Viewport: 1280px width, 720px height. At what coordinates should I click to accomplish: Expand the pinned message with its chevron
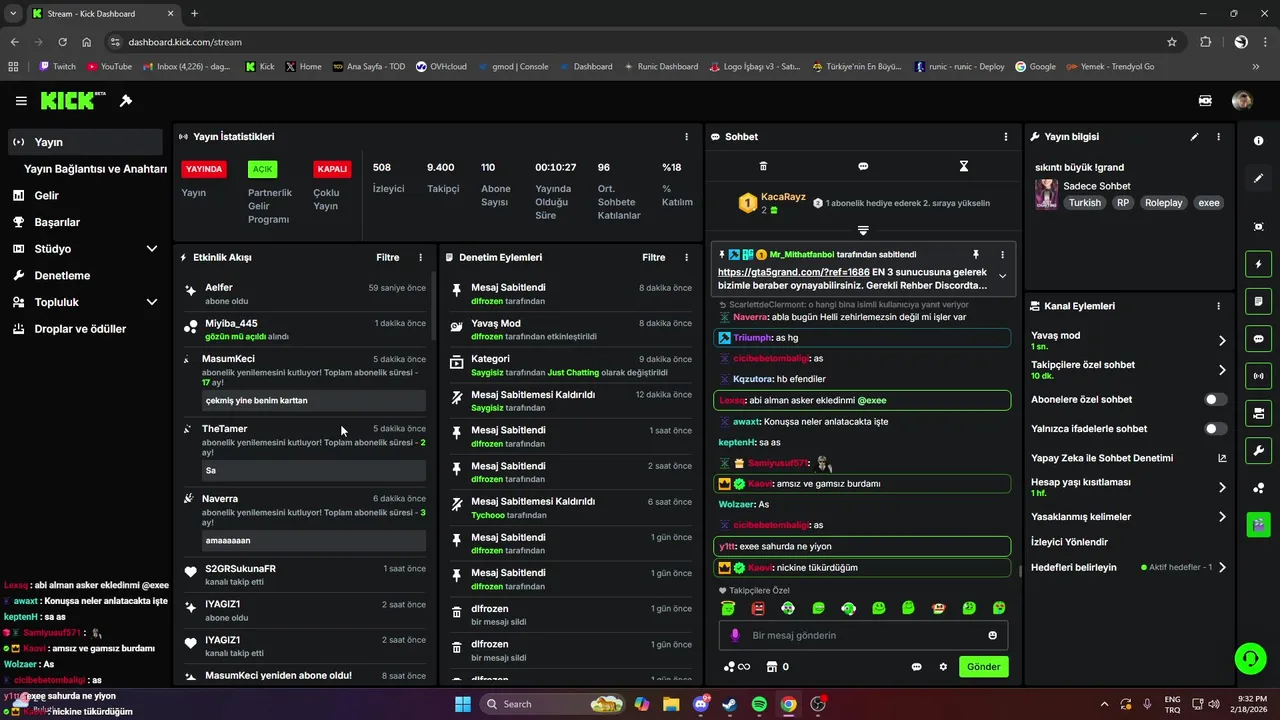(x=1002, y=277)
